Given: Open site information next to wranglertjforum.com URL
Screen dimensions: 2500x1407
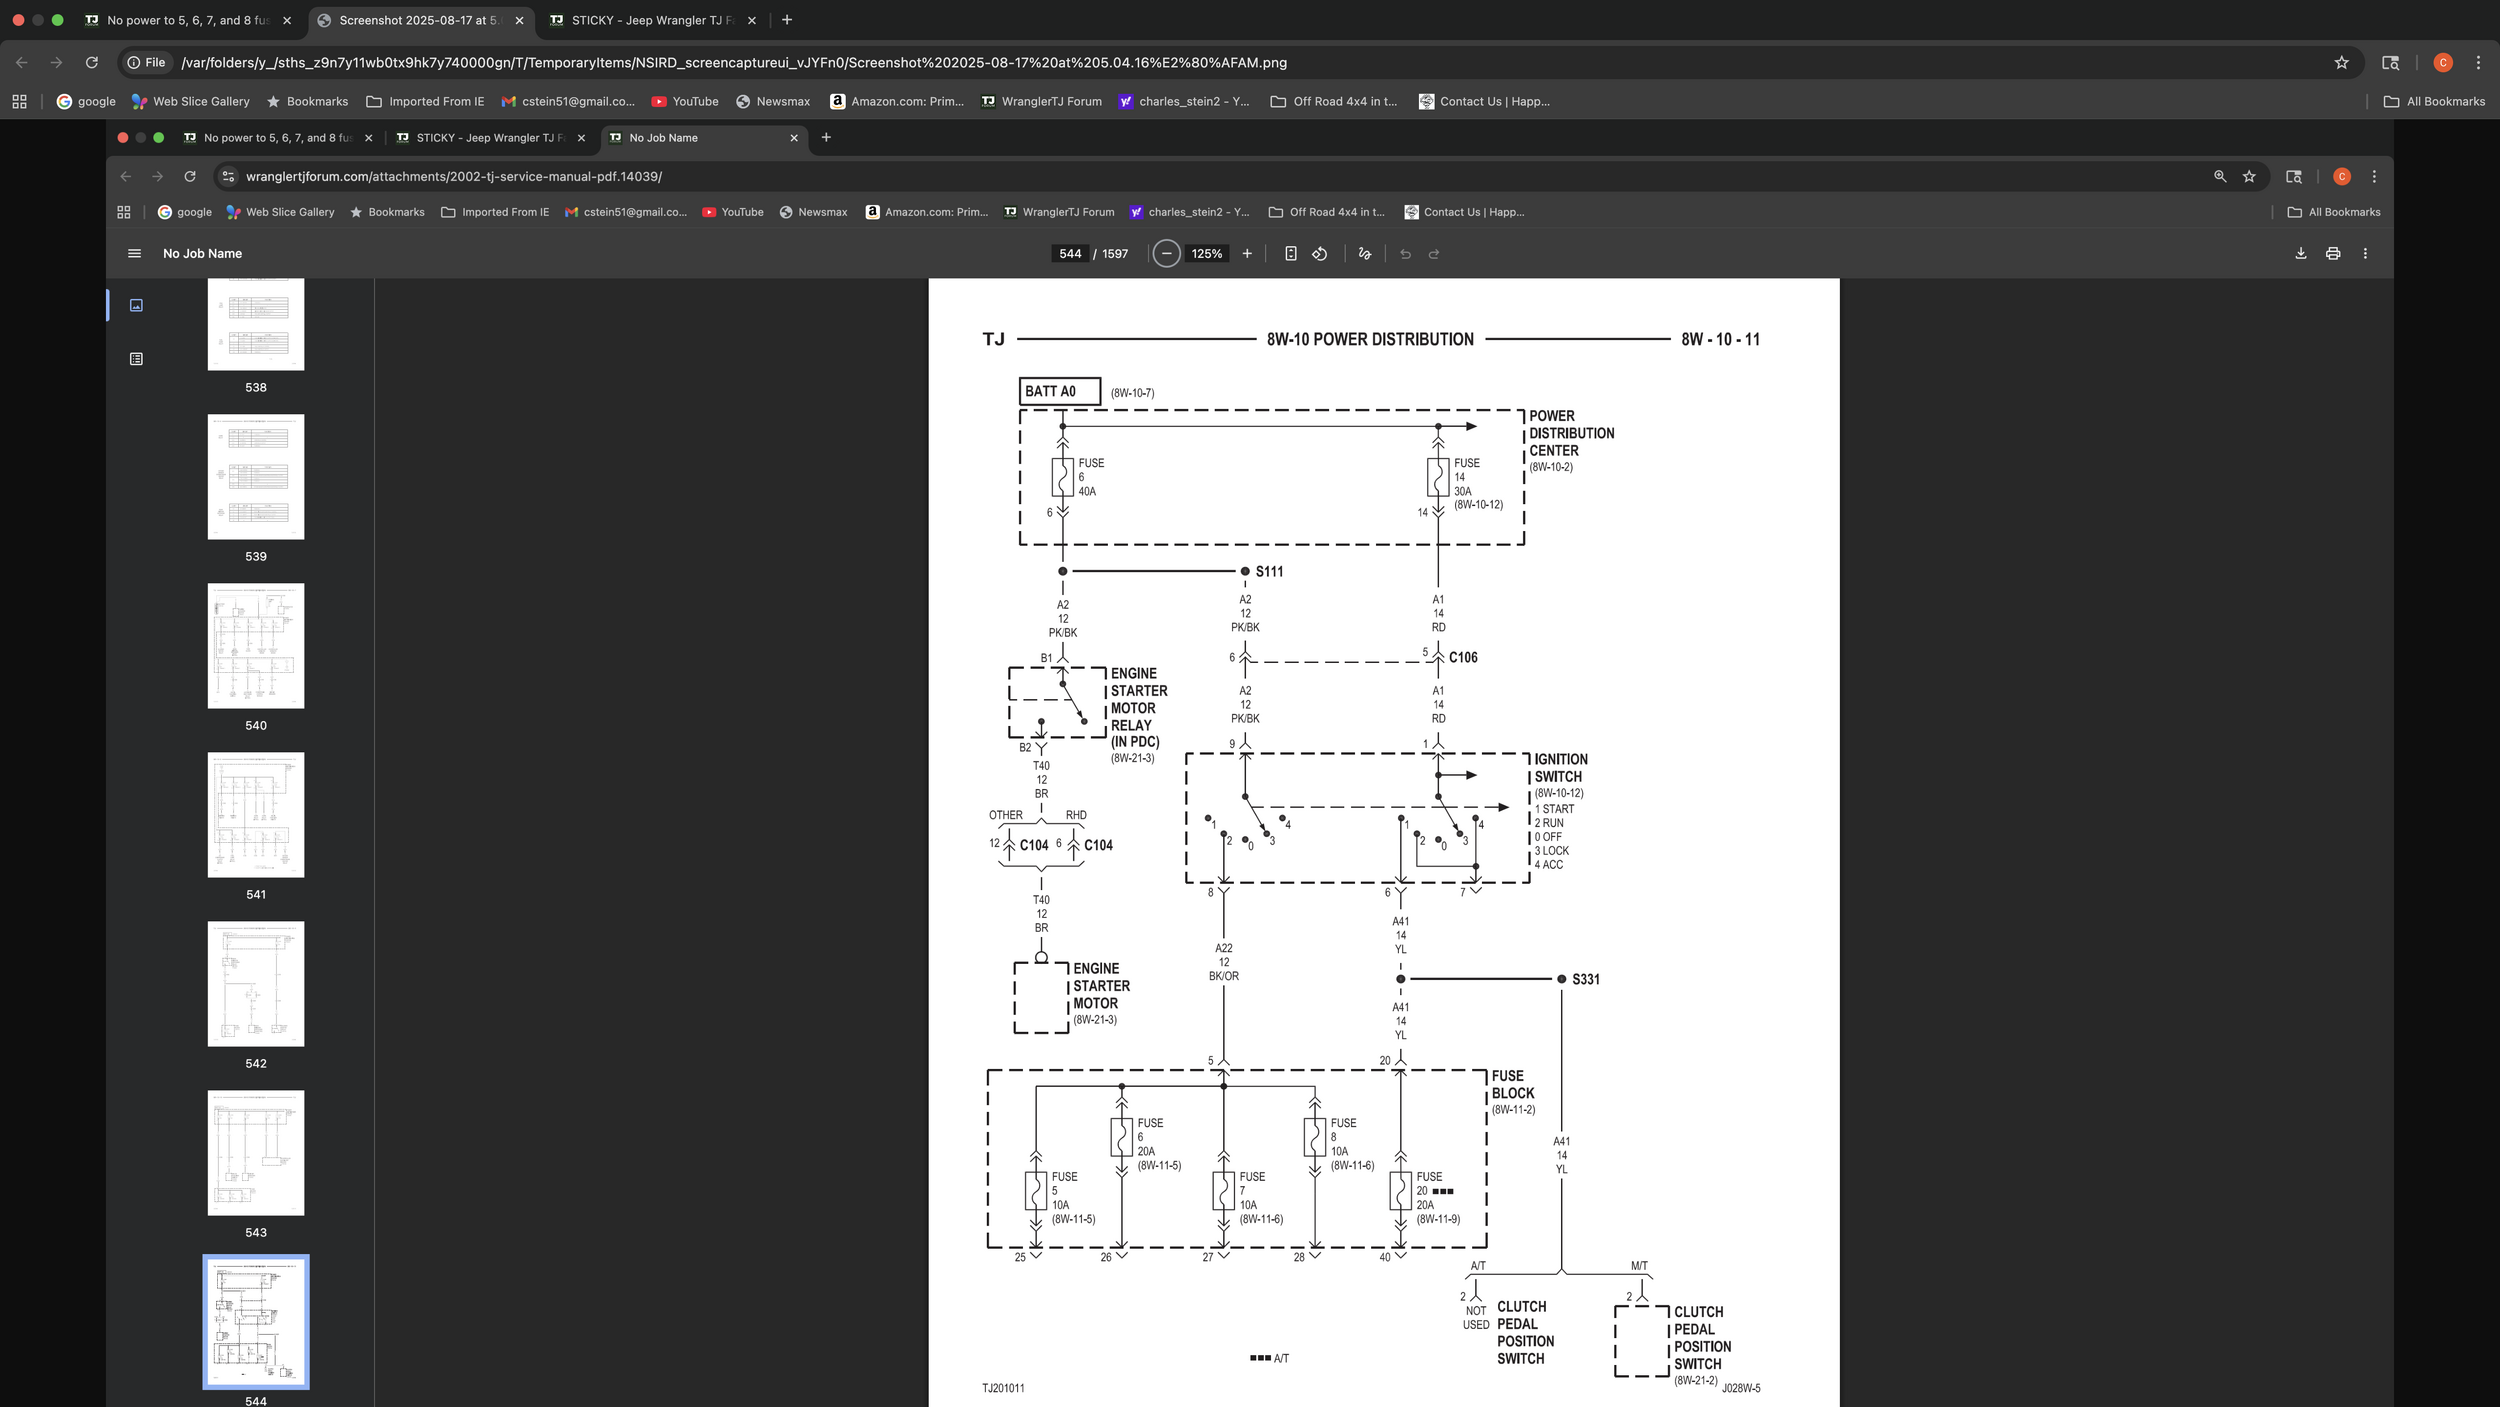Looking at the screenshot, I should [x=228, y=177].
